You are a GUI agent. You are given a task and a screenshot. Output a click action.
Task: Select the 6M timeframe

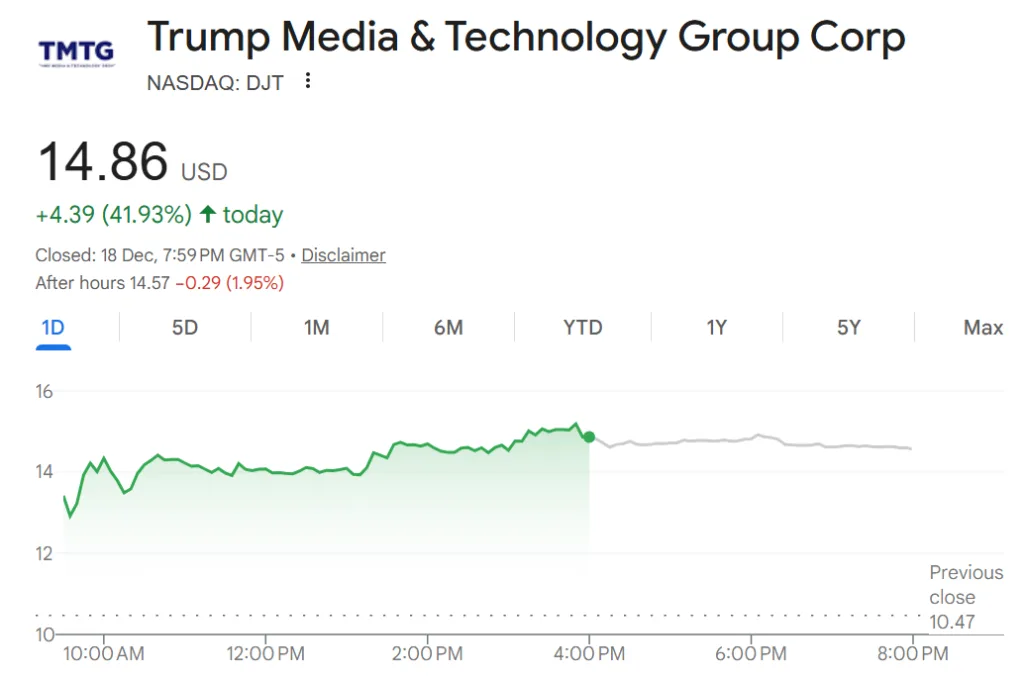(x=449, y=328)
